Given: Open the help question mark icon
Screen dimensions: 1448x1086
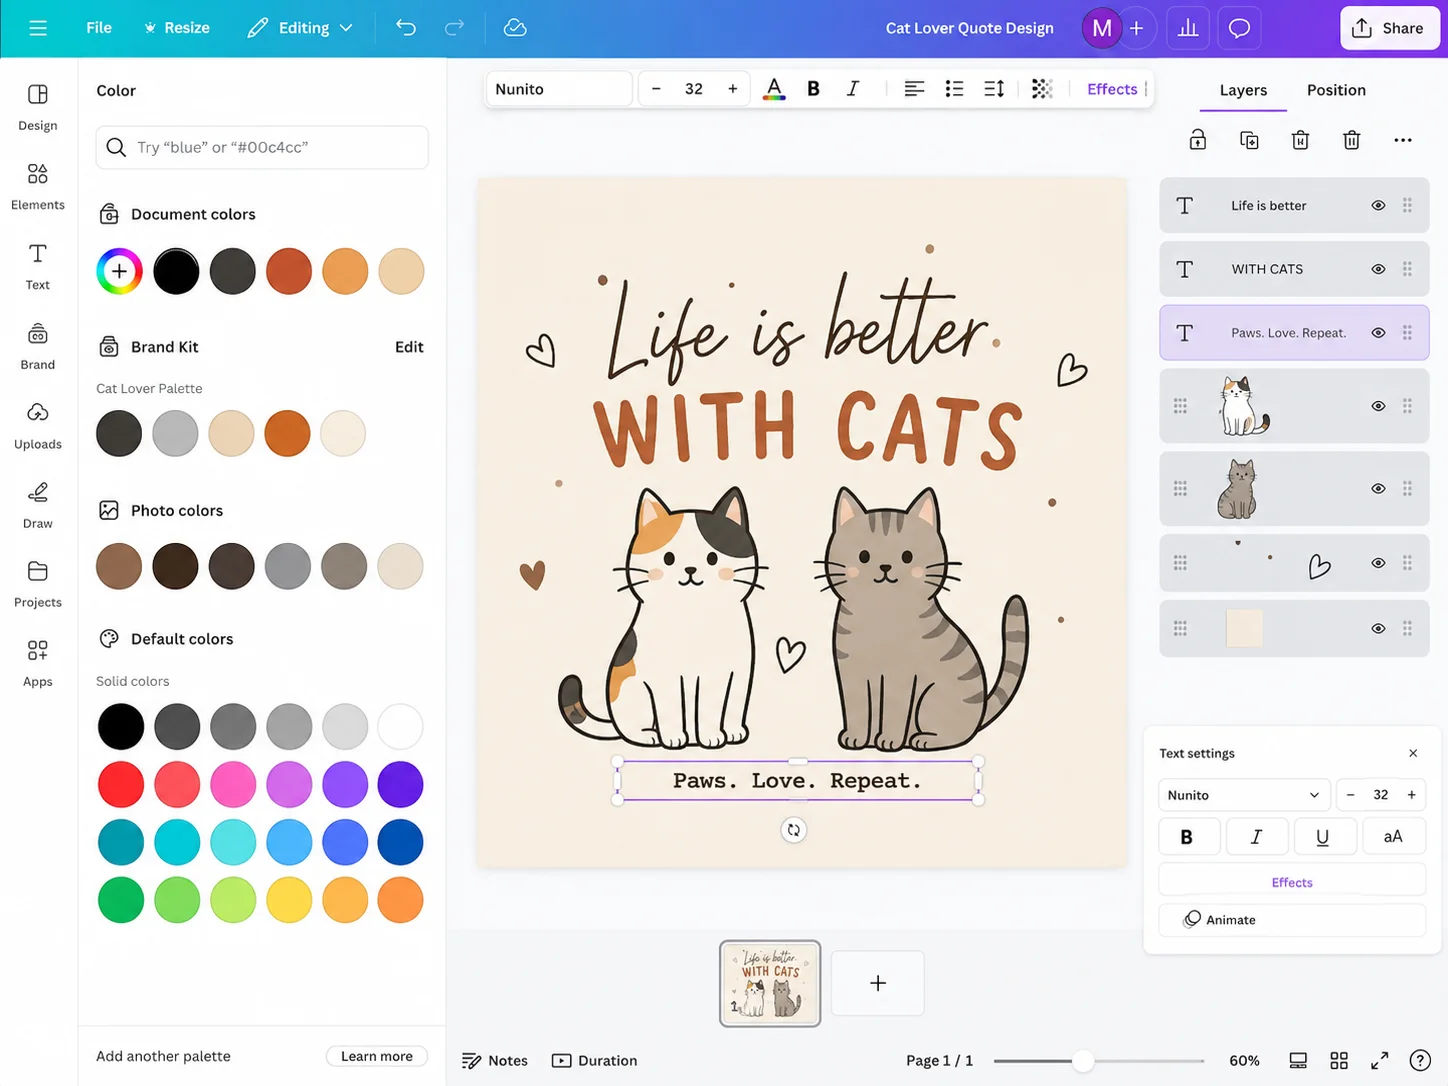Looking at the screenshot, I should coord(1420,1060).
